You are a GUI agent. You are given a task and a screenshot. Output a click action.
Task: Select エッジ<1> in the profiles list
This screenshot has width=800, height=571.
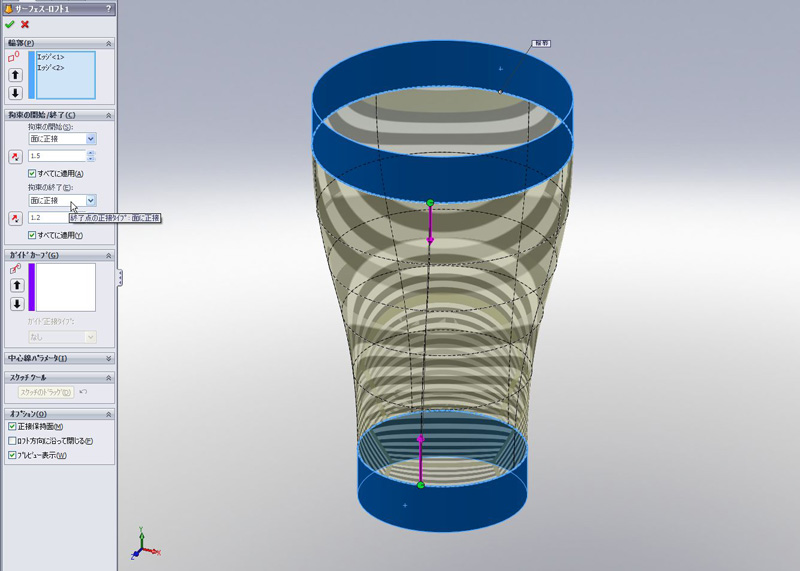click(52, 58)
